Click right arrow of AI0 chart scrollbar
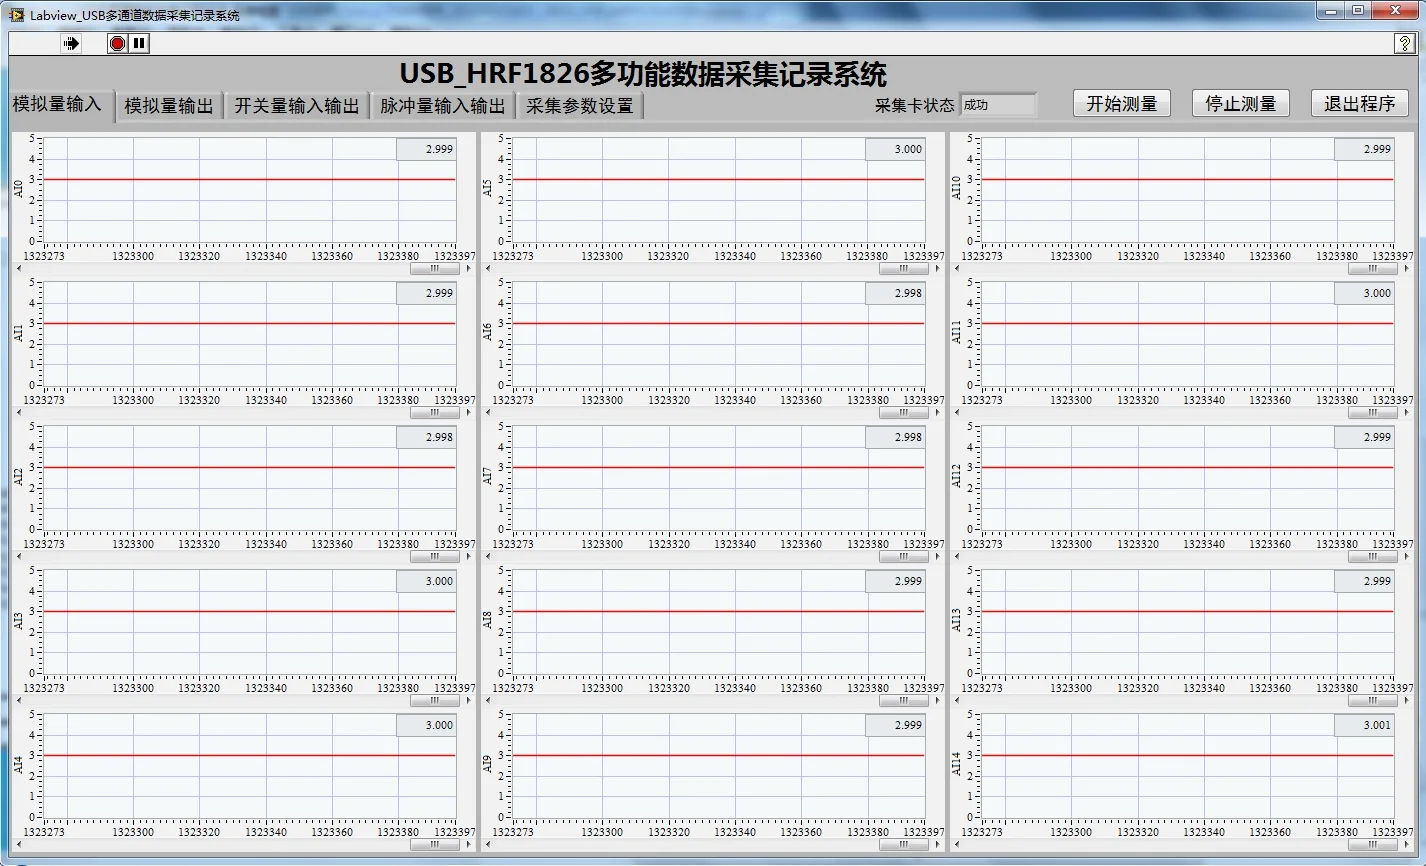The width and height of the screenshot is (1426, 866). click(x=468, y=268)
